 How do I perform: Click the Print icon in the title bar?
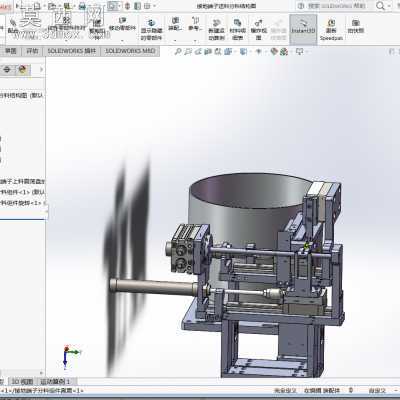click(x=82, y=6)
